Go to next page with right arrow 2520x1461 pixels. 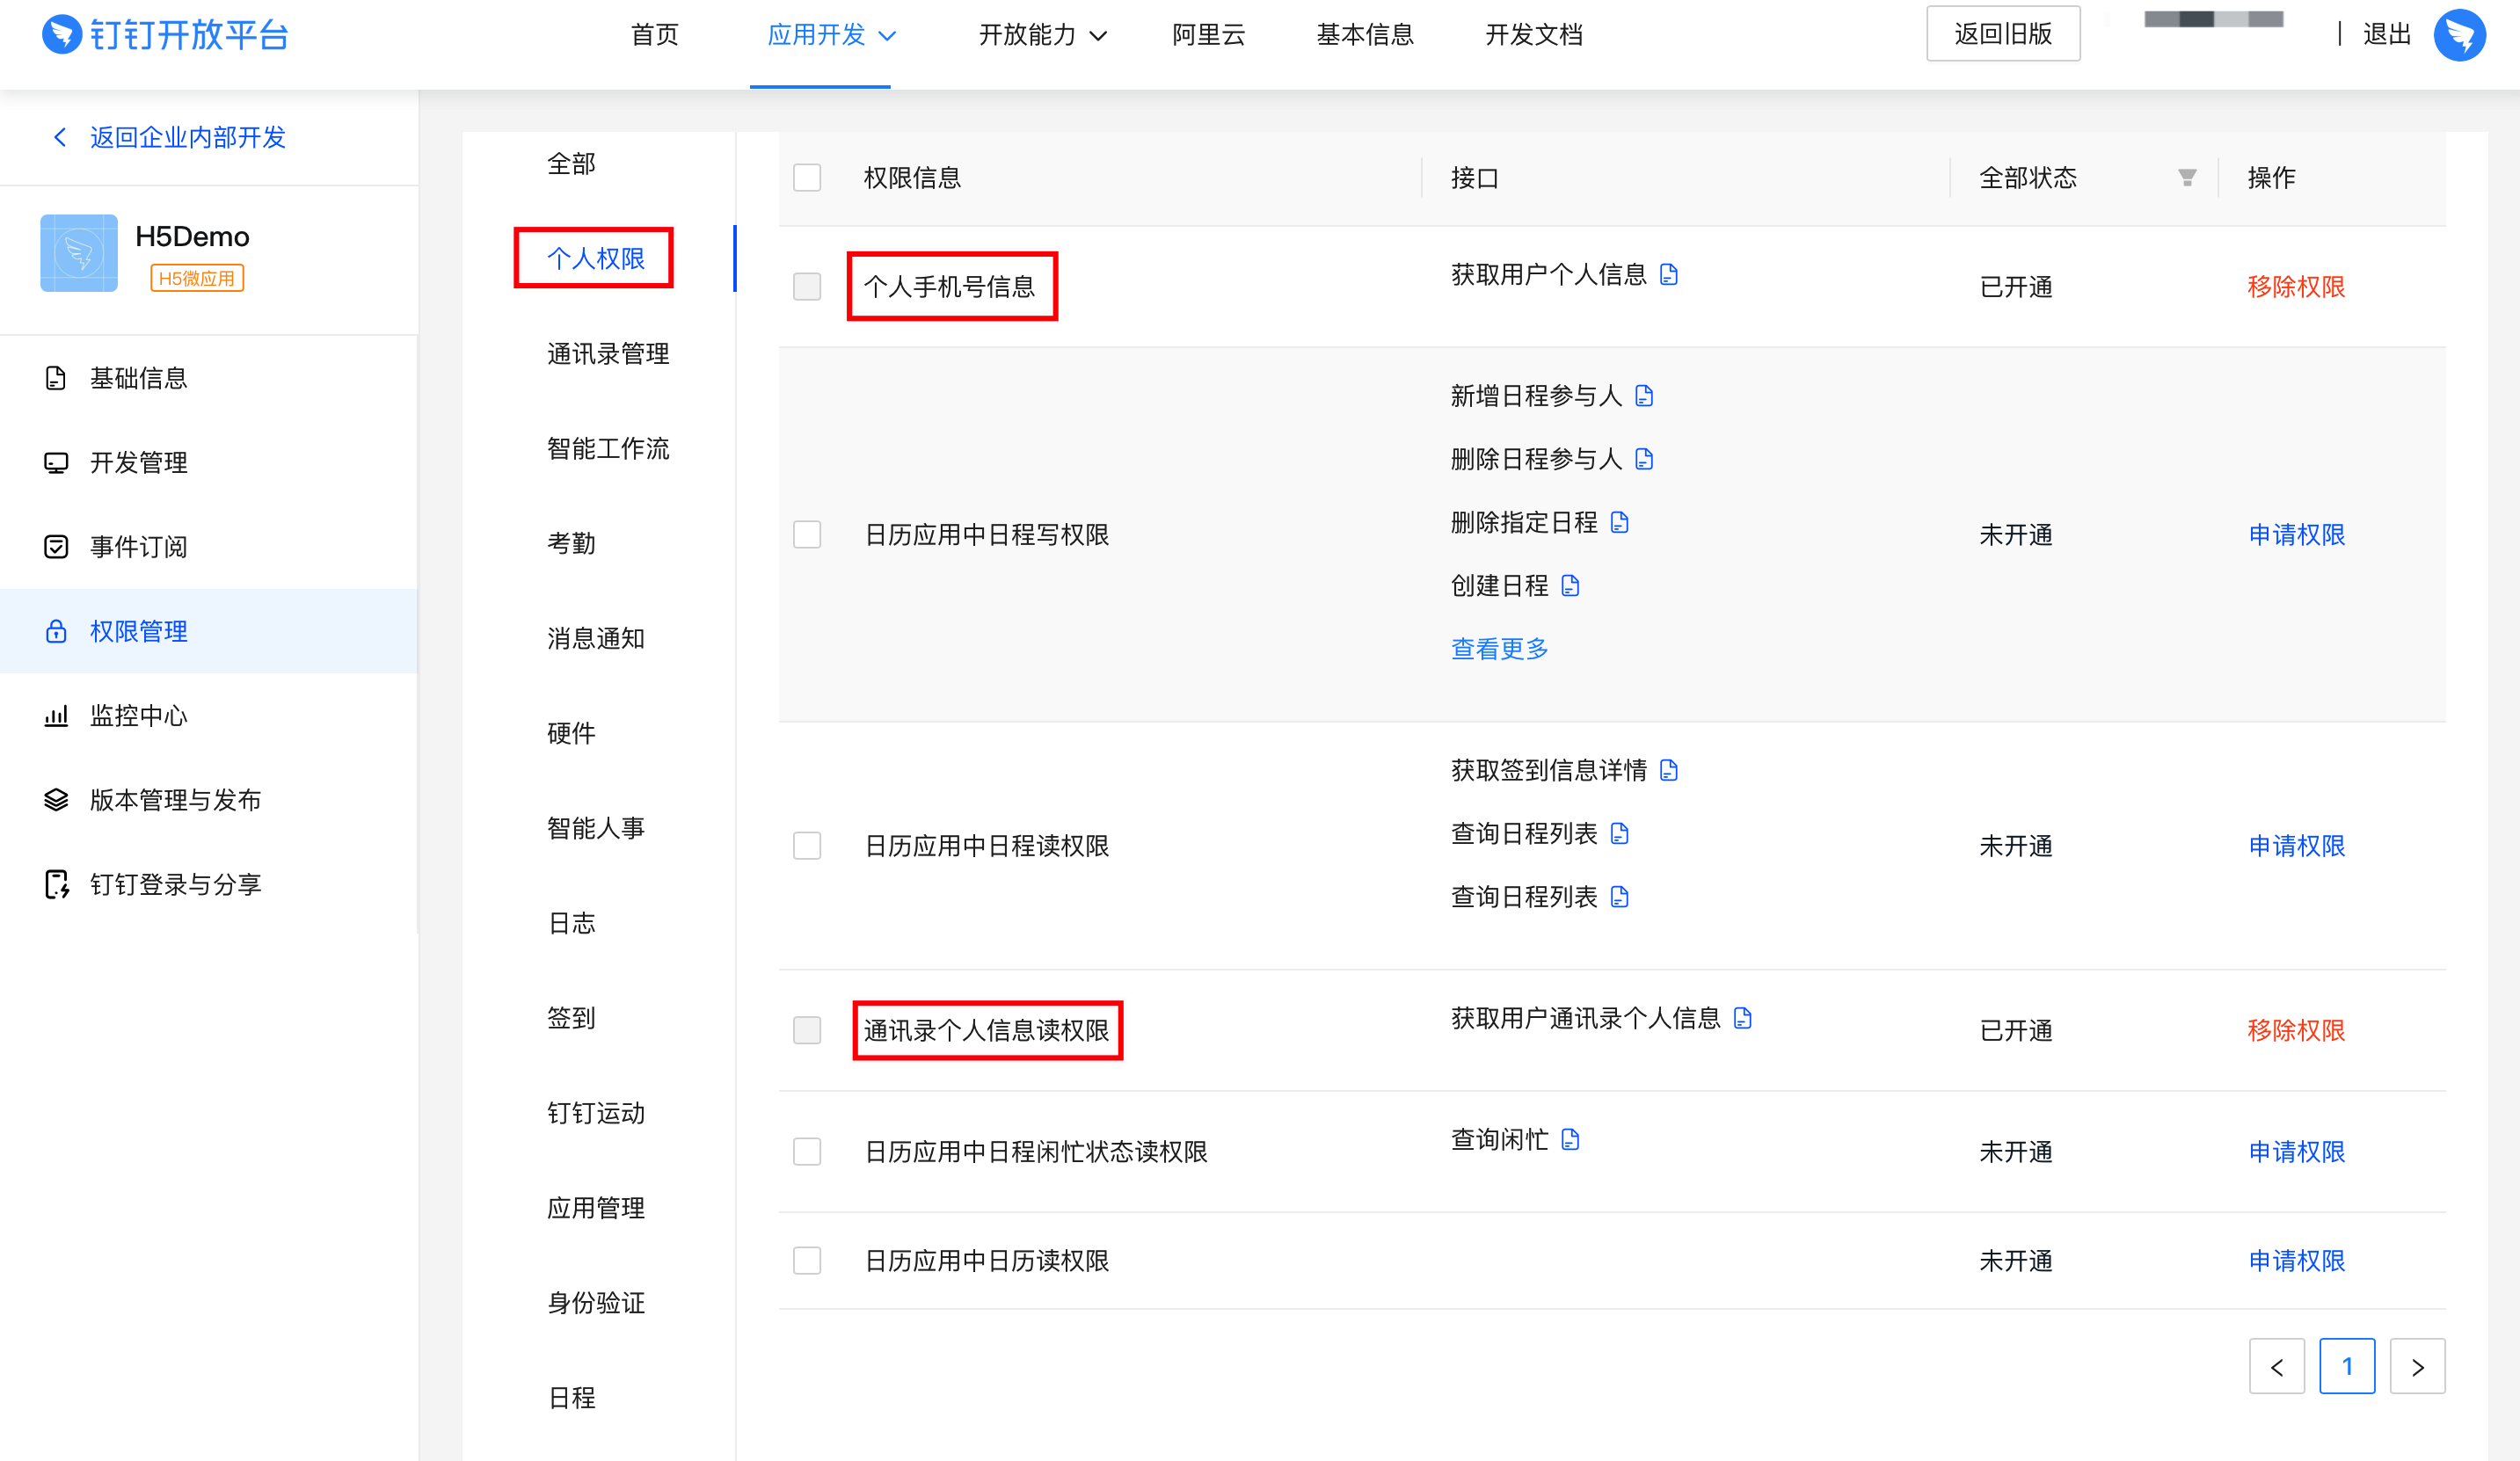(x=2417, y=1366)
